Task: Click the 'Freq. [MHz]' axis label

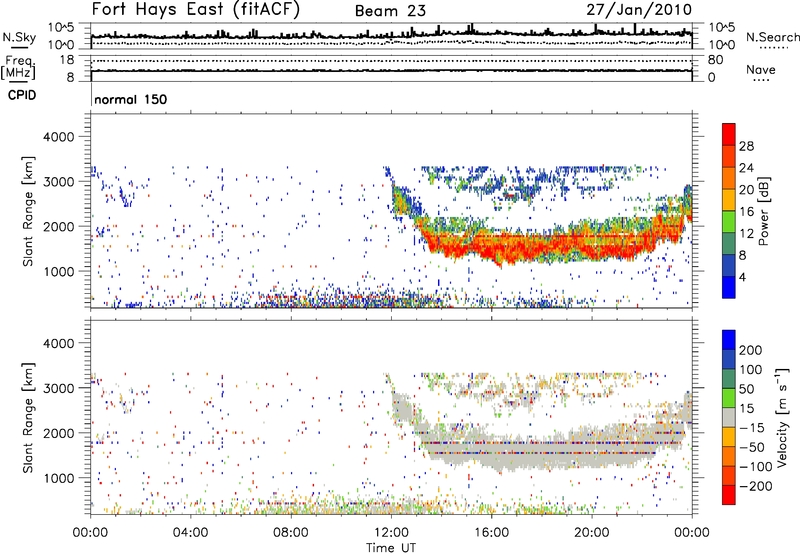Action: (x=18, y=67)
